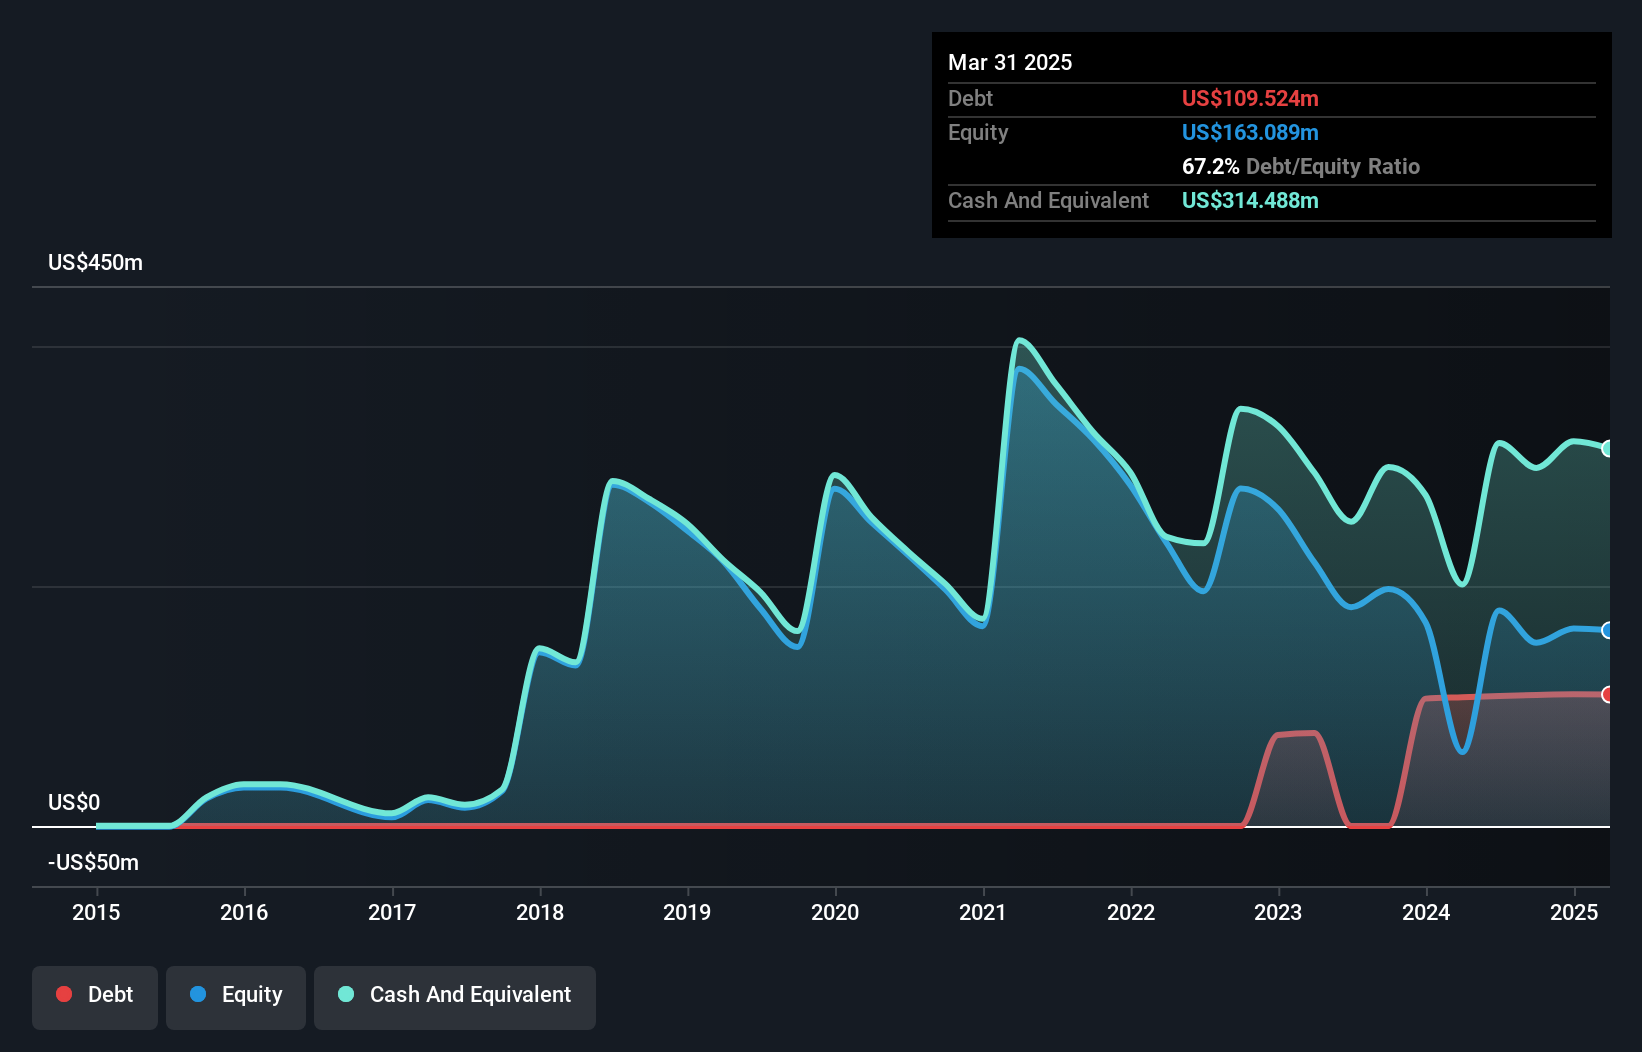Click the Cash And Equivalent tooltip label
Screen dimensions: 1642x1052
tap(1048, 200)
